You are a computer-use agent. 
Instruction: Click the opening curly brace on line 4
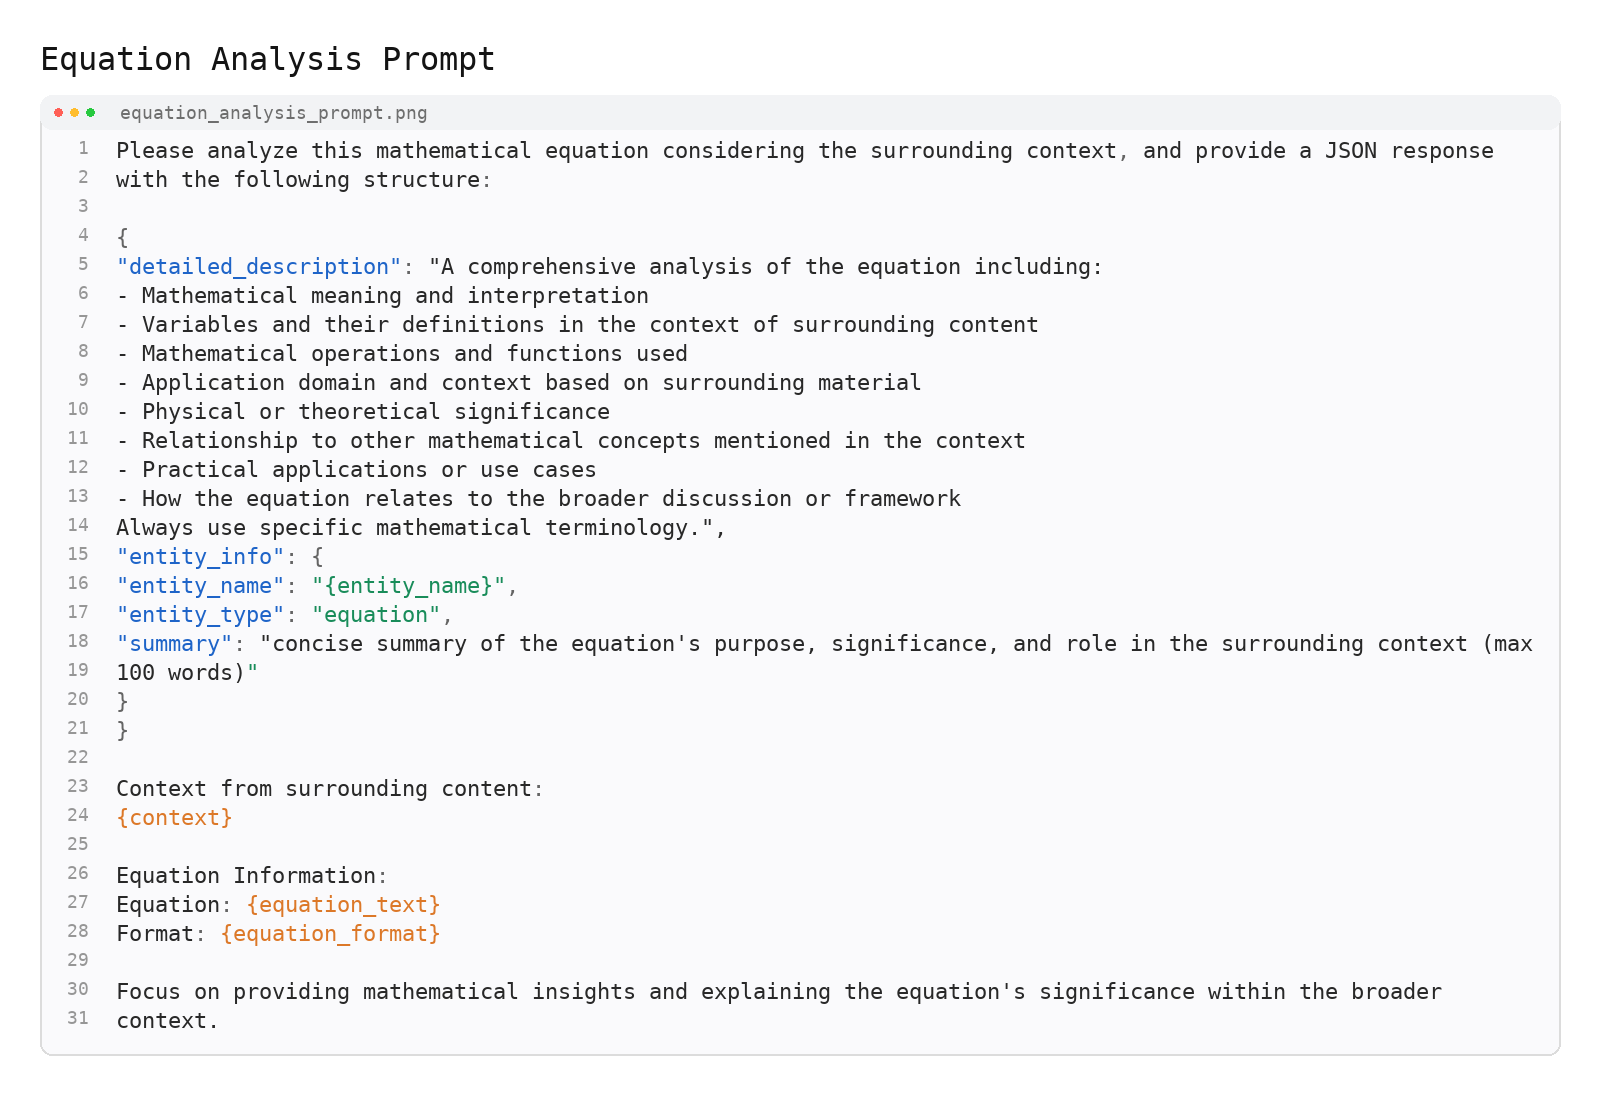point(122,238)
